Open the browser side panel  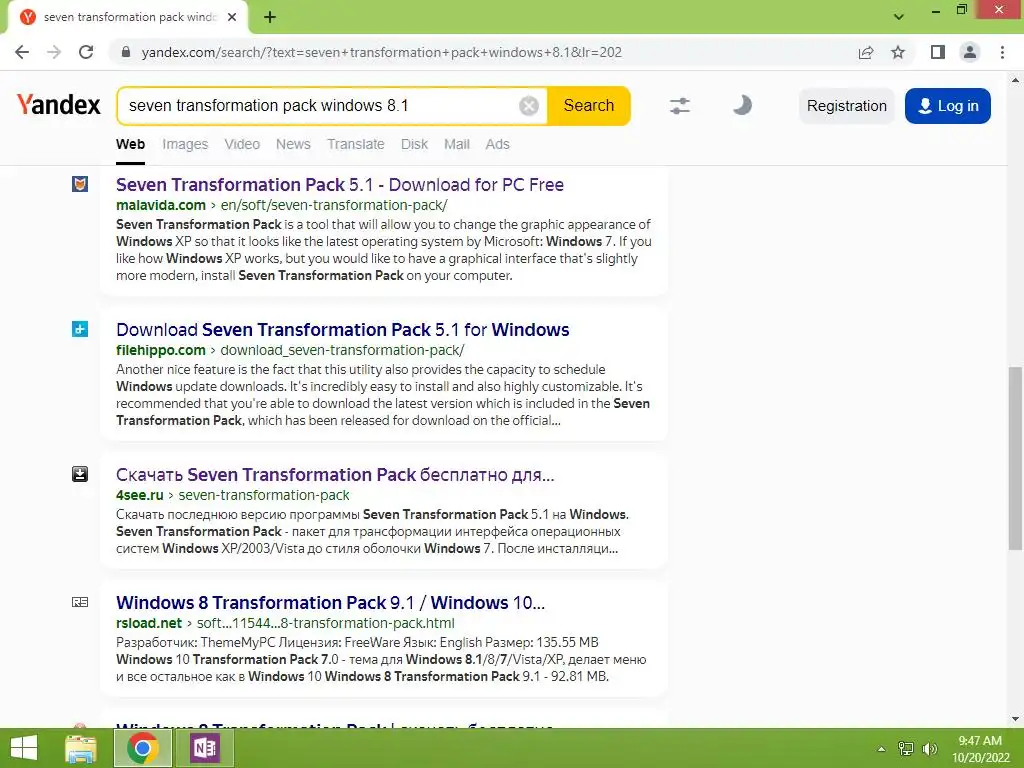click(x=938, y=52)
